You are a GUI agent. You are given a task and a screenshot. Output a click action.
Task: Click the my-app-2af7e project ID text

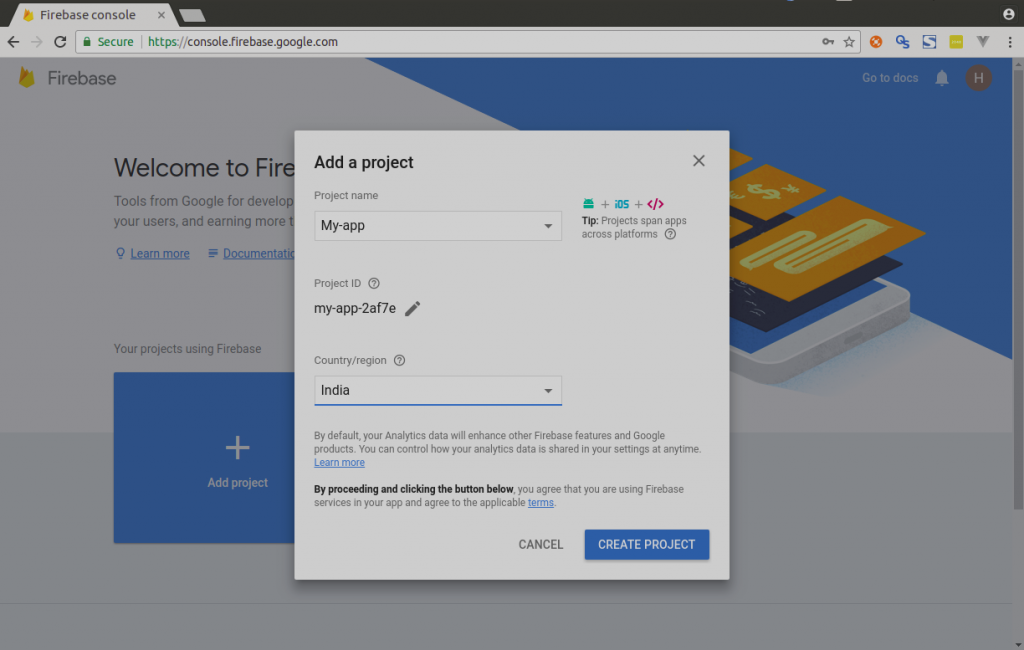pos(355,308)
